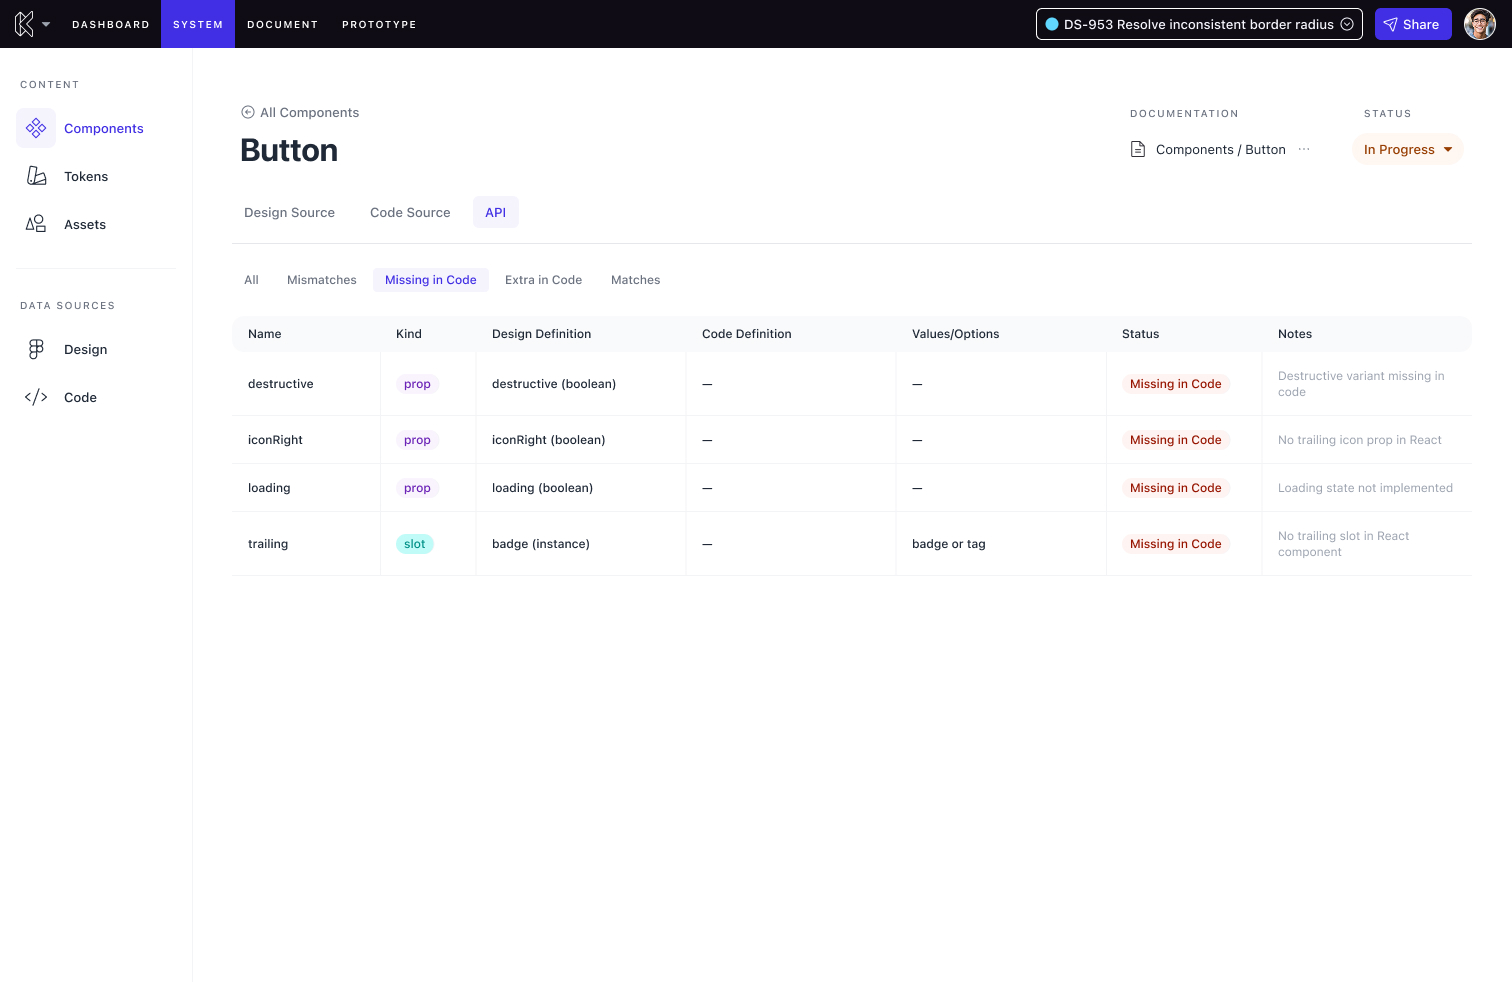
Task: Click the Share button
Action: [1413, 24]
